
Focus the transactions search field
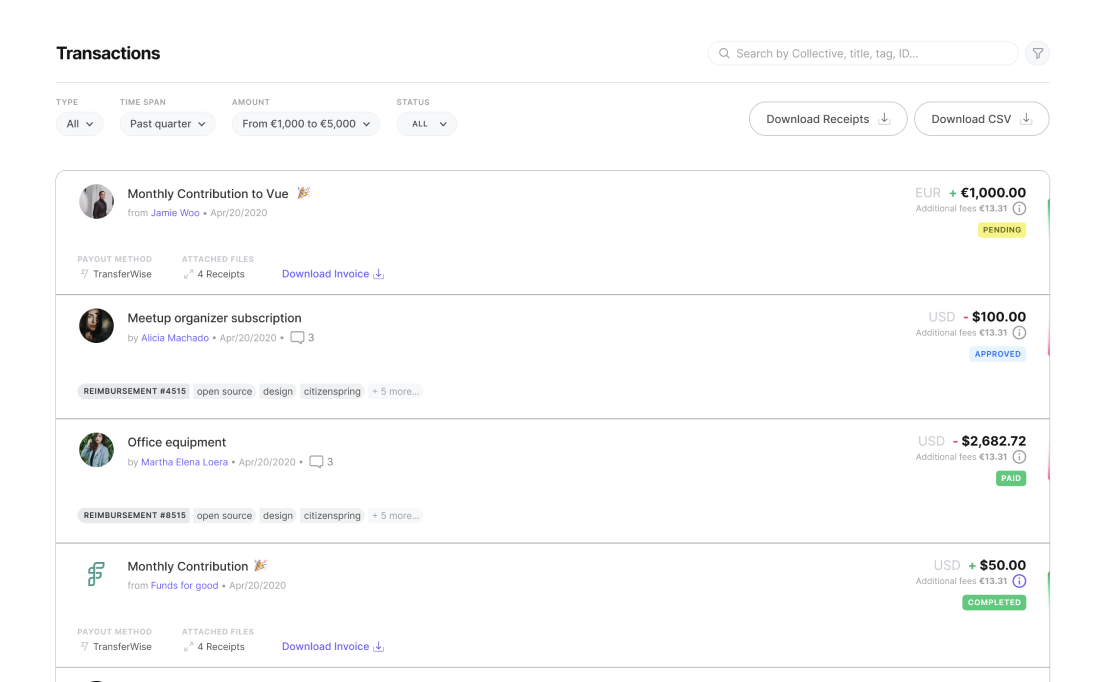863,54
